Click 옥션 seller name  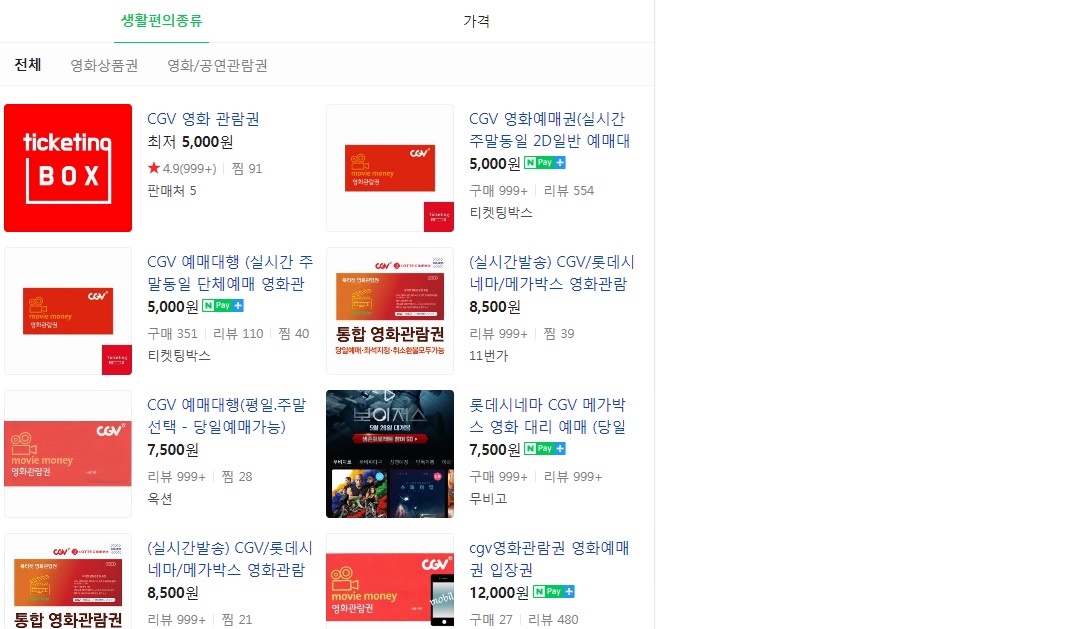point(160,498)
